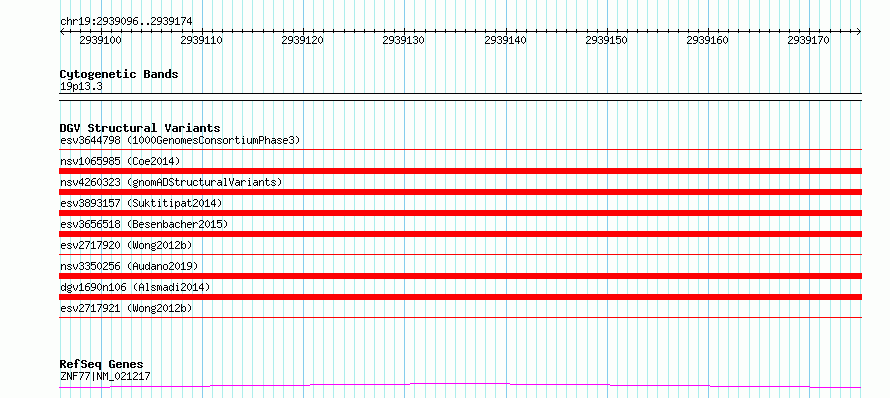Click the nsv3350256 Audano2019 label
The image size is (890, 398).
pyautogui.click(x=129, y=266)
